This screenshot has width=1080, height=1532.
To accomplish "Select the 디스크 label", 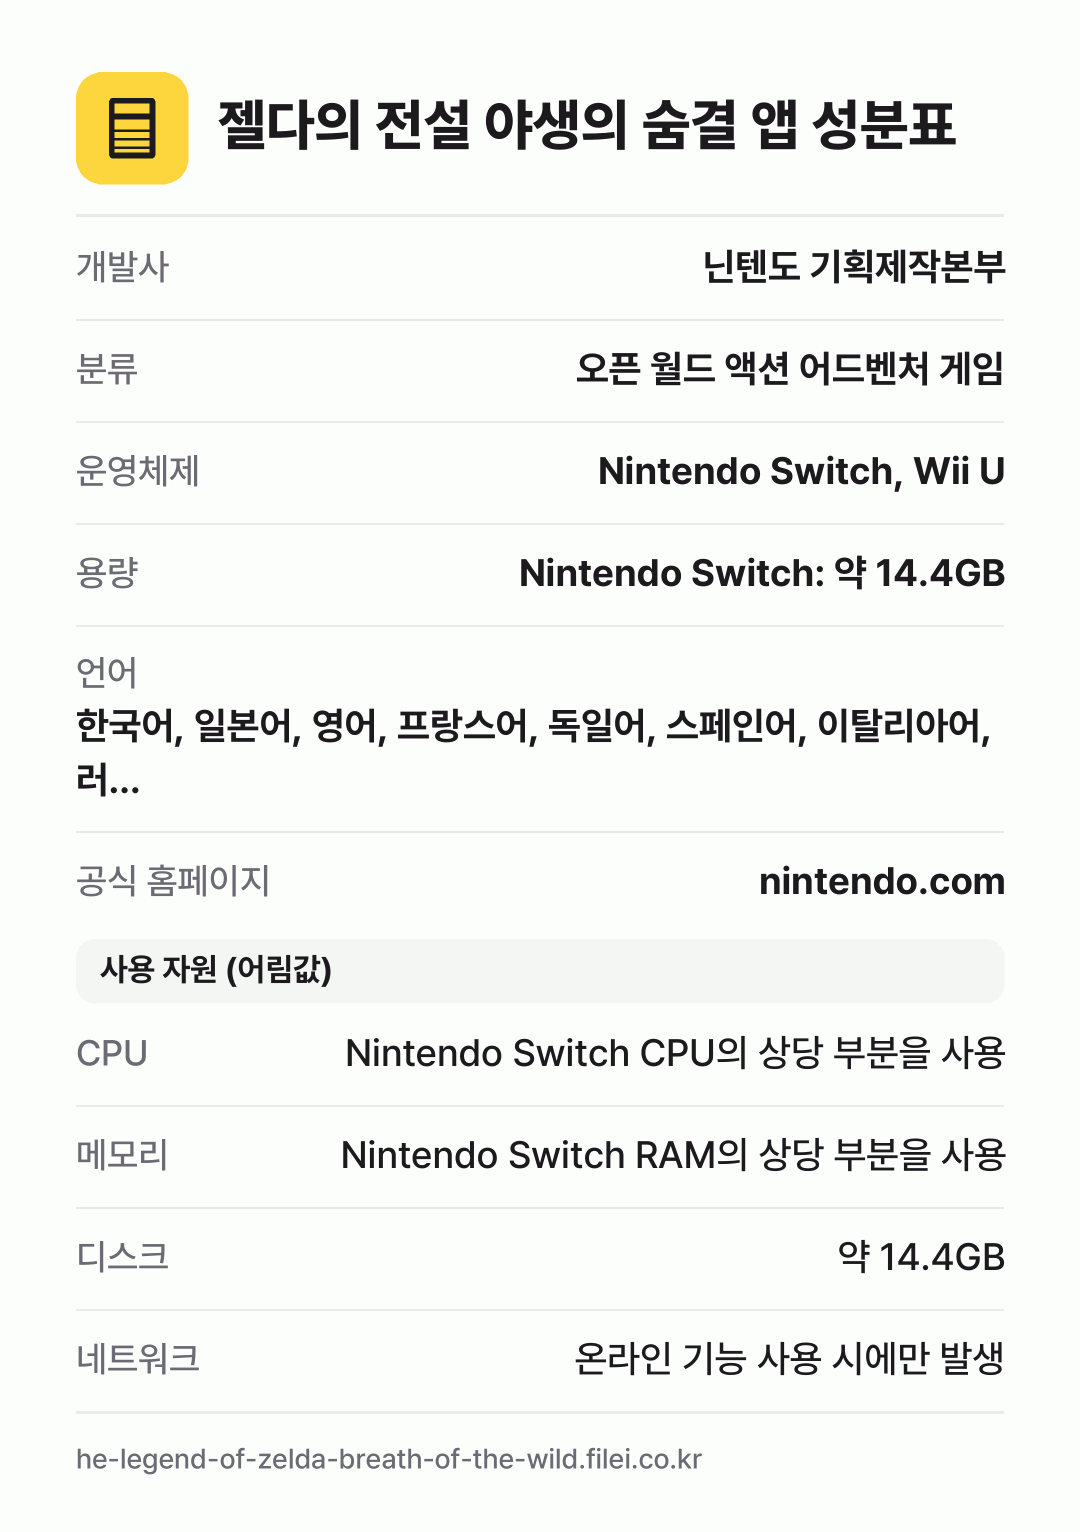I will (x=123, y=1257).
